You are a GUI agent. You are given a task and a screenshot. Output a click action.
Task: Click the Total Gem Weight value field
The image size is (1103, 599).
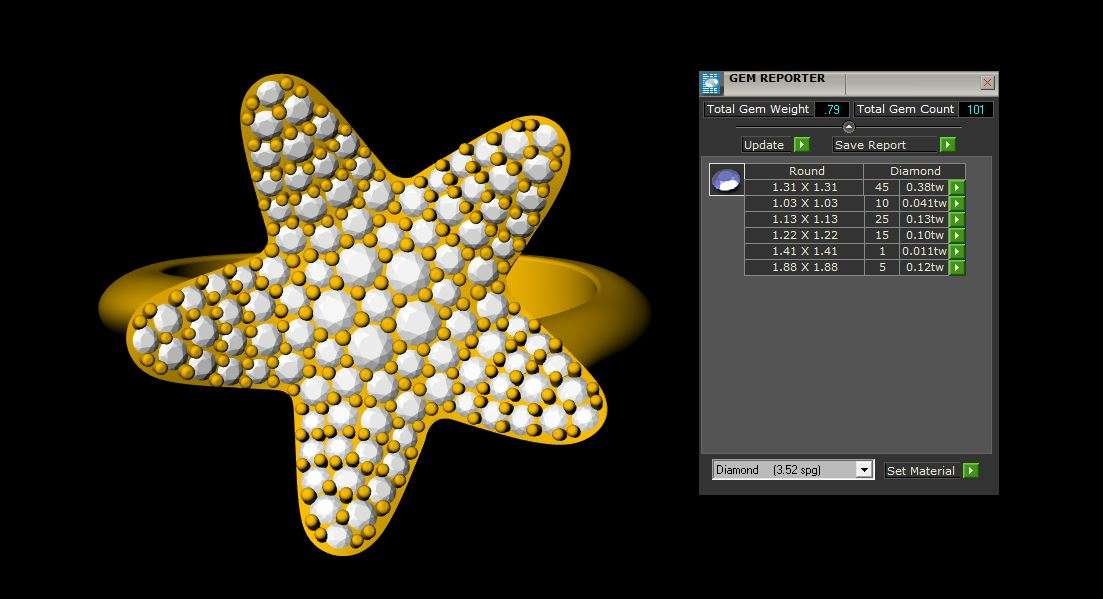pyautogui.click(x=832, y=109)
